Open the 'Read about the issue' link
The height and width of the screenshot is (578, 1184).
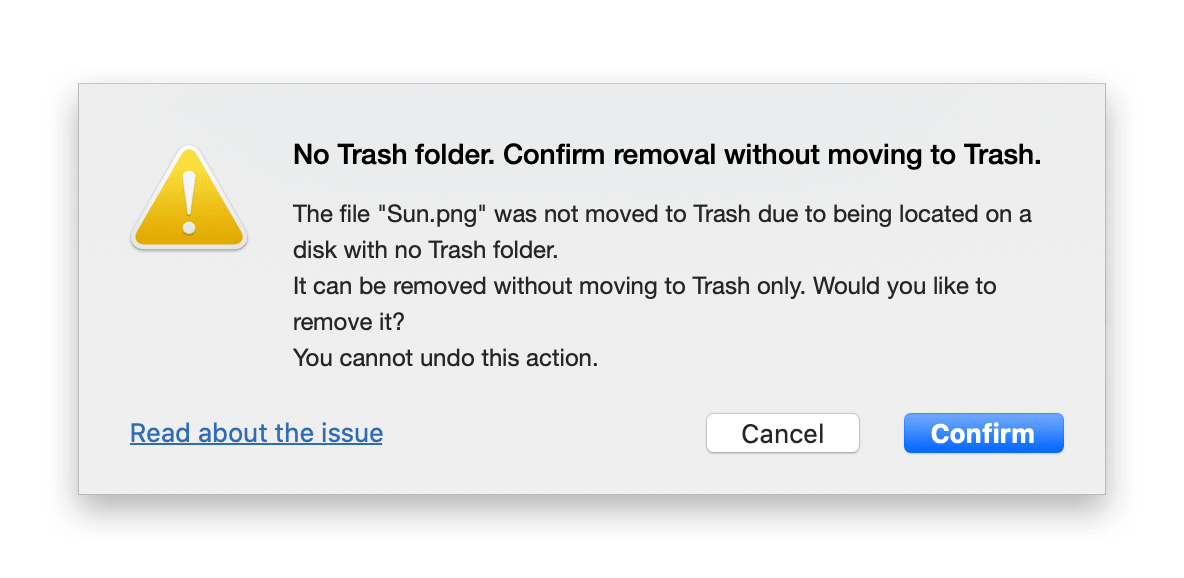pos(256,433)
